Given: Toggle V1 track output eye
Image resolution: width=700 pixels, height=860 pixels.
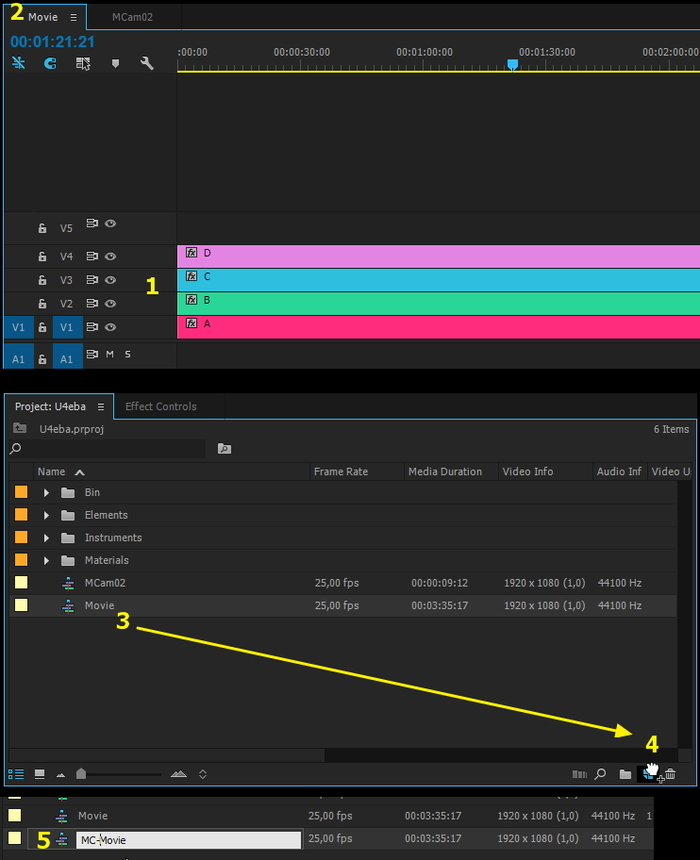Looking at the screenshot, I should (110, 327).
